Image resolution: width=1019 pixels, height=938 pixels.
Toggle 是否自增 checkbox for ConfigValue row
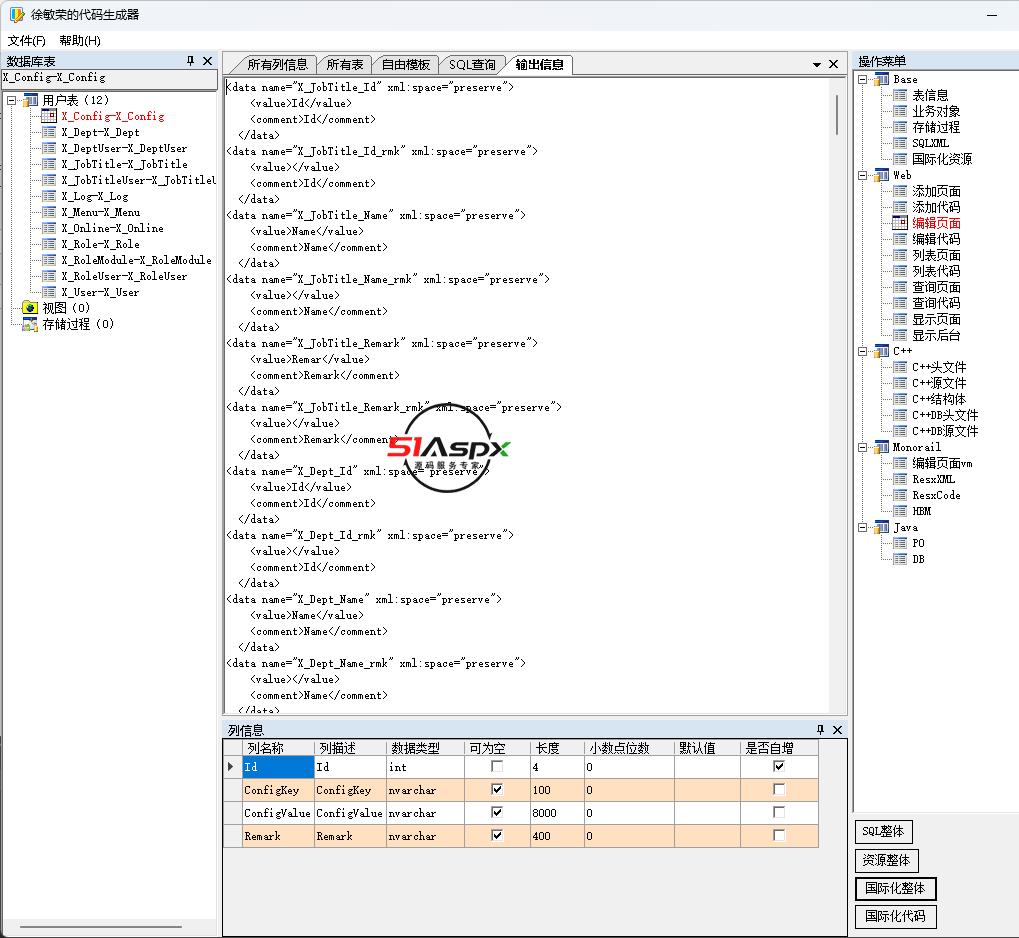pyautogui.click(x=779, y=812)
